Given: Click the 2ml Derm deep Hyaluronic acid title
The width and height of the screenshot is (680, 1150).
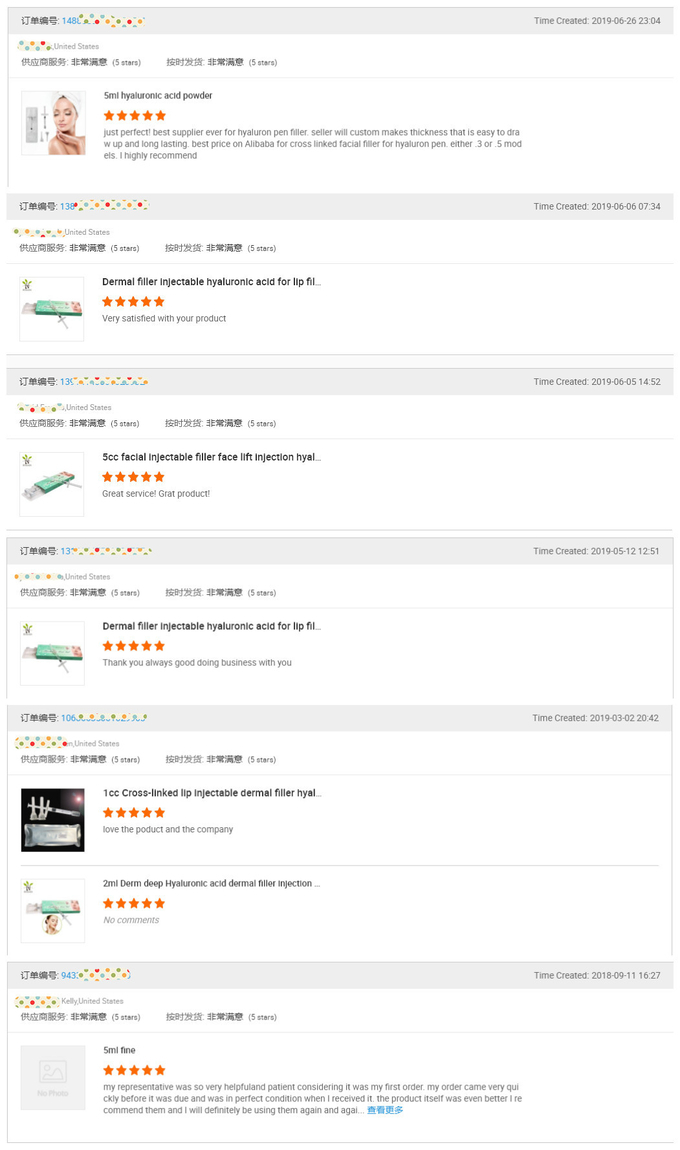Looking at the screenshot, I should click(x=211, y=884).
